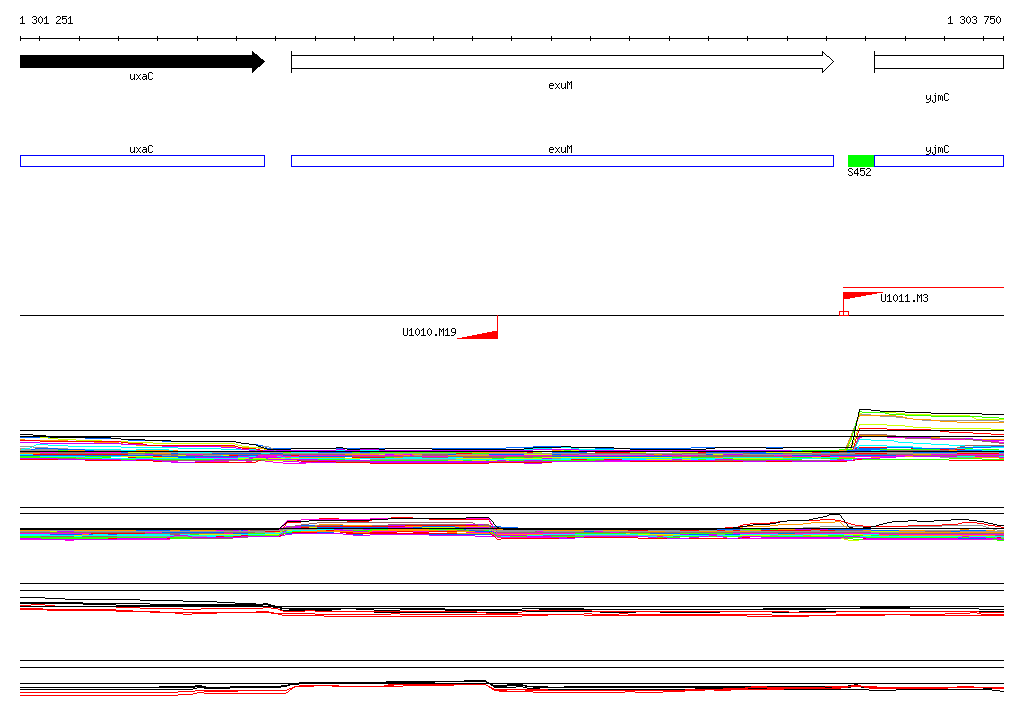Select the blue-outlined uxaC segment box

click(142, 161)
